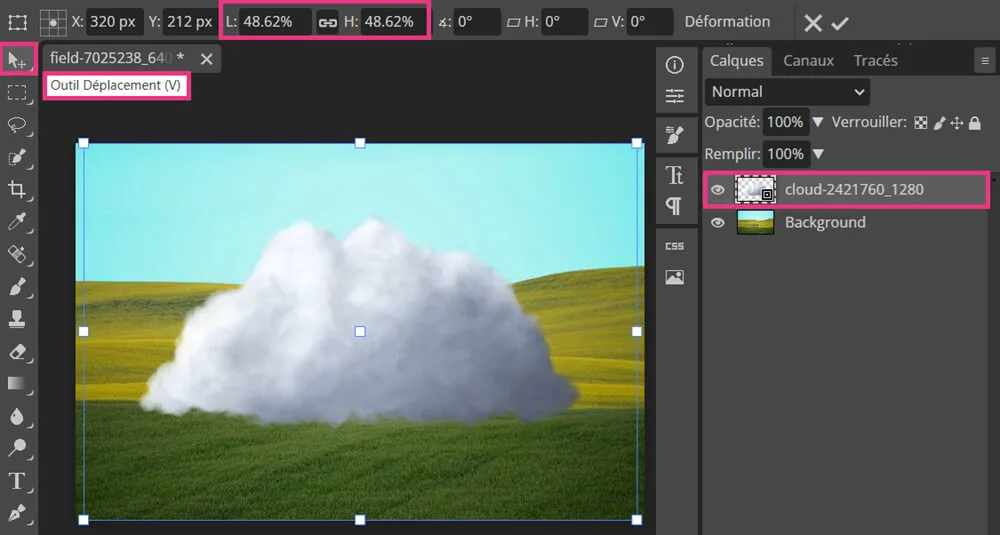This screenshot has width=1000, height=535.
Task: Toggle Background layer visibility eye
Action: pyautogui.click(x=717, y=222)
